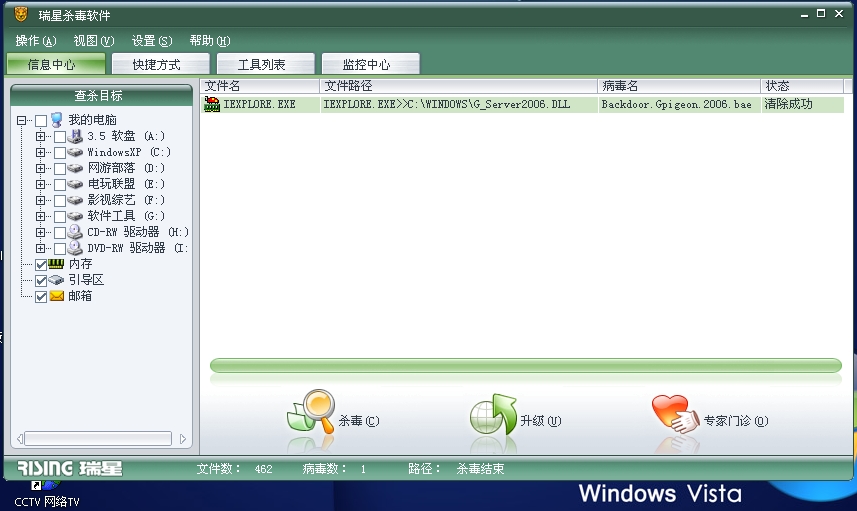The height and width of the screenshot is (511, 857).
Task: Click the memory chip icon
Action: pyautogui.click(x=56, y=264)
